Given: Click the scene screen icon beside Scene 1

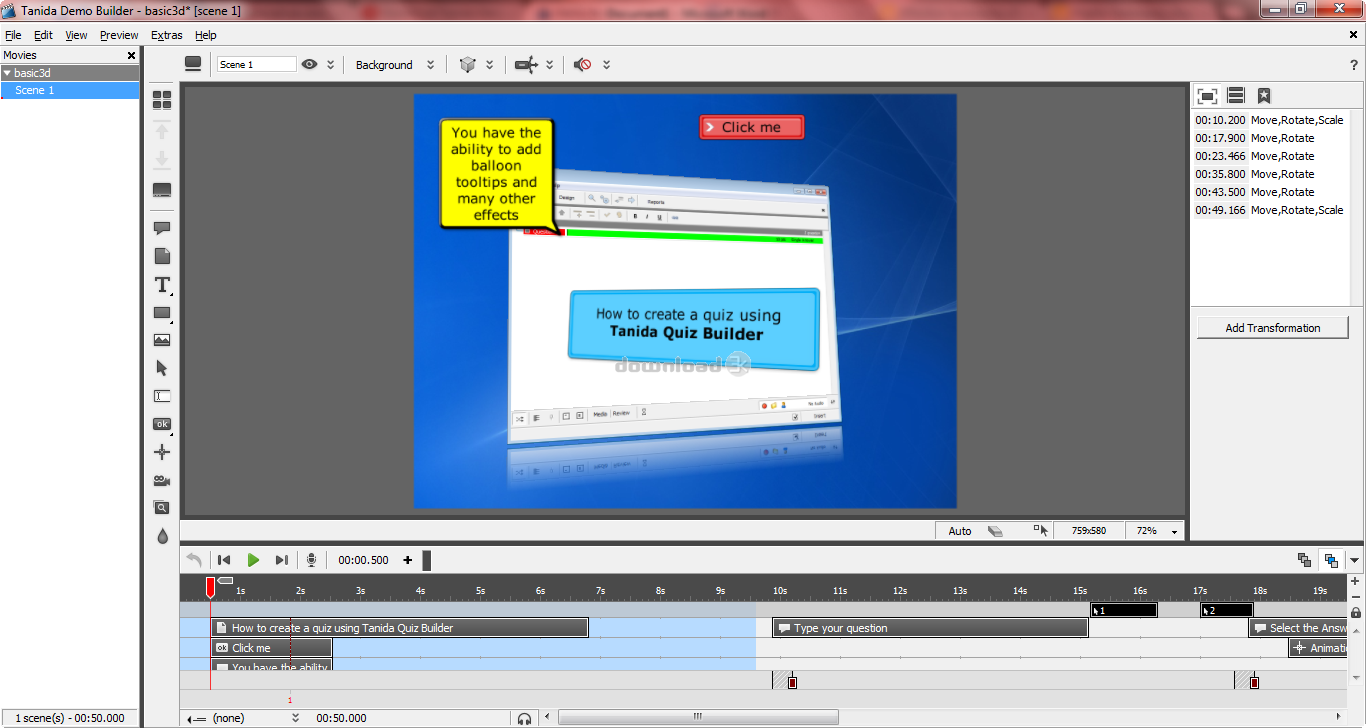Looking at the screenshot, I should (194, 64).
